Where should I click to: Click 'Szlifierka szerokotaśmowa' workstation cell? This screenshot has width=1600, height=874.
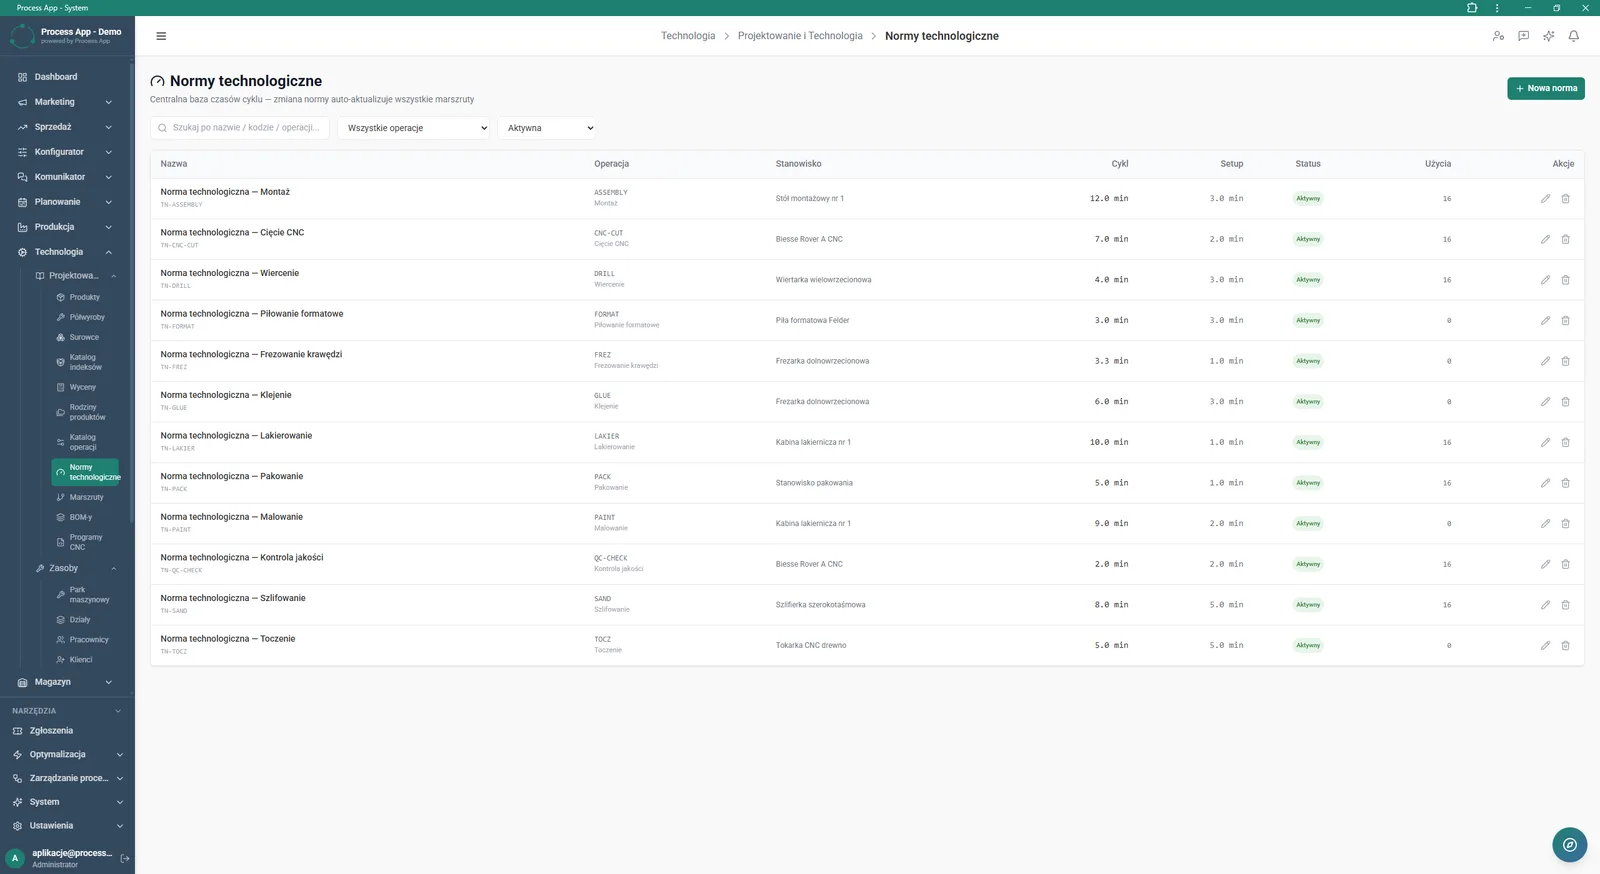[x=821, y=605]
